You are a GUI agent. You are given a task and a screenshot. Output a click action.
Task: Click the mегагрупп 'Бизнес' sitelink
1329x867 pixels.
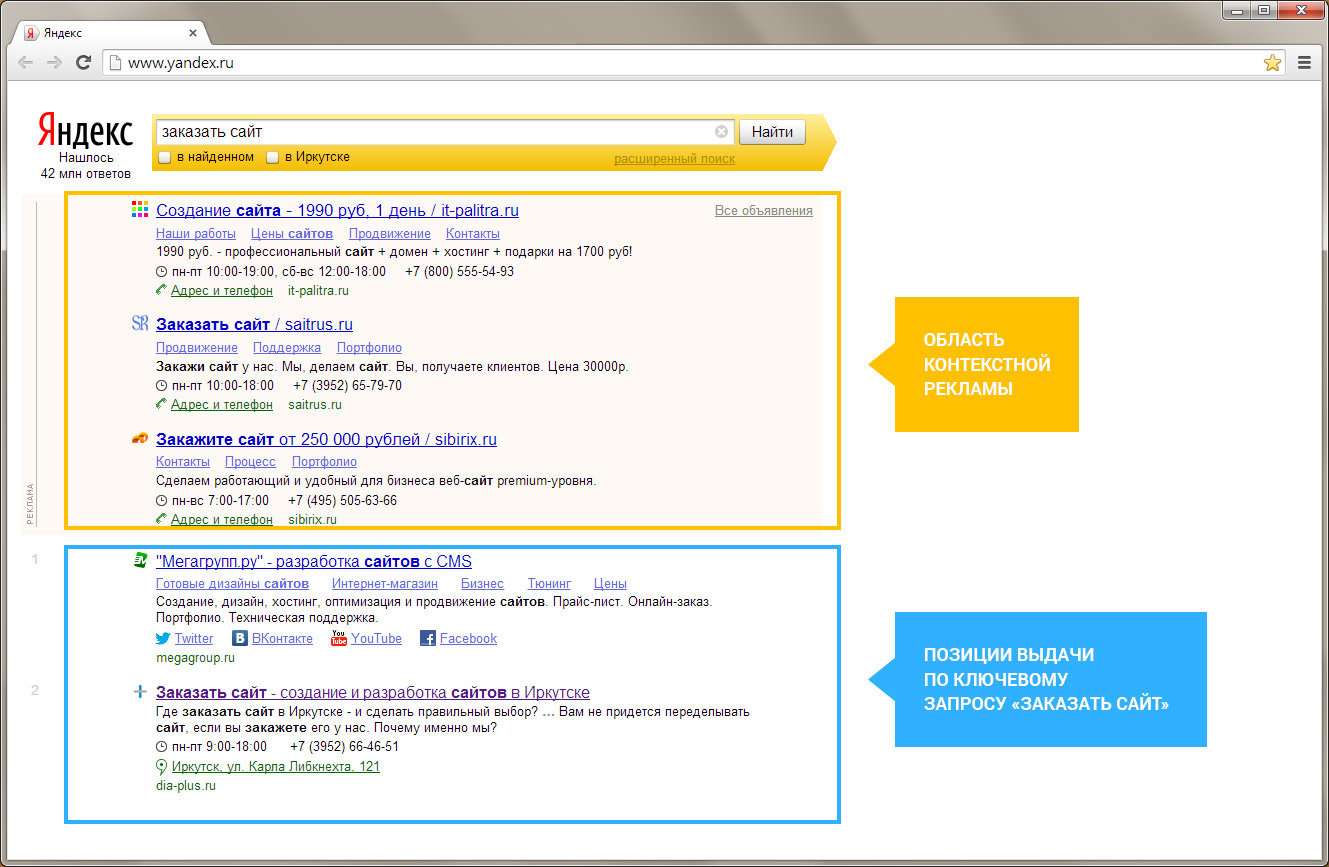tap(482, 584)
